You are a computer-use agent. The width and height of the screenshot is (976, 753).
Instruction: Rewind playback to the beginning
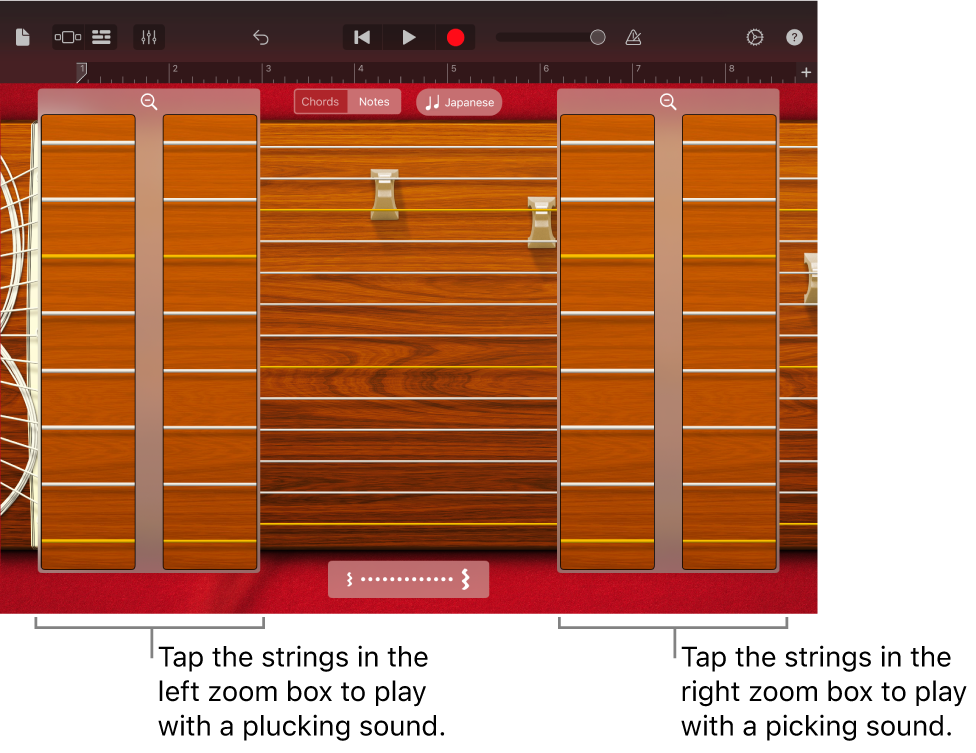pyautogui.click(x=361, y=37)
